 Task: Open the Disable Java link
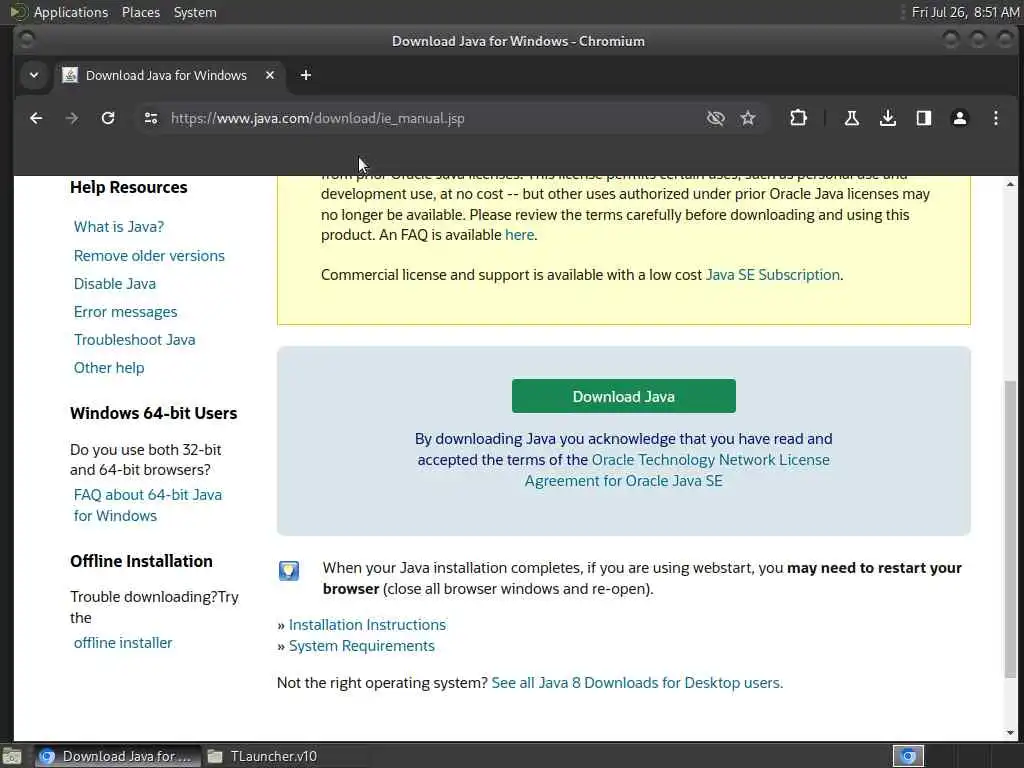point(114,283)
